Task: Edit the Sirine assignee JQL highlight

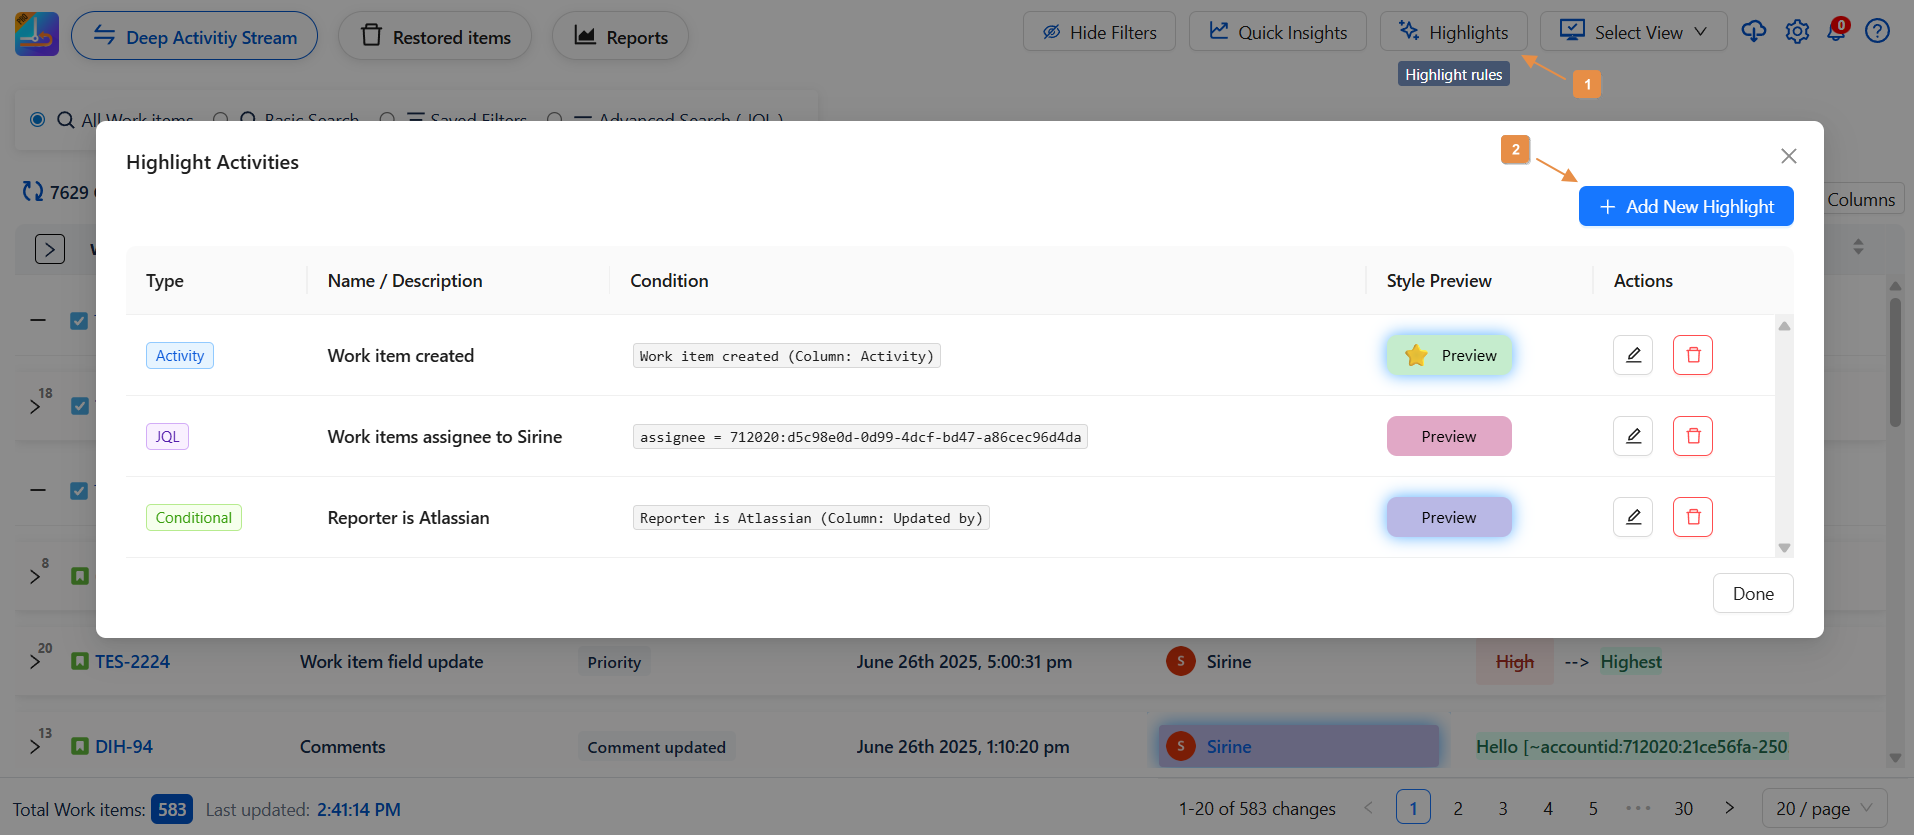Action: coord(1632,436)
